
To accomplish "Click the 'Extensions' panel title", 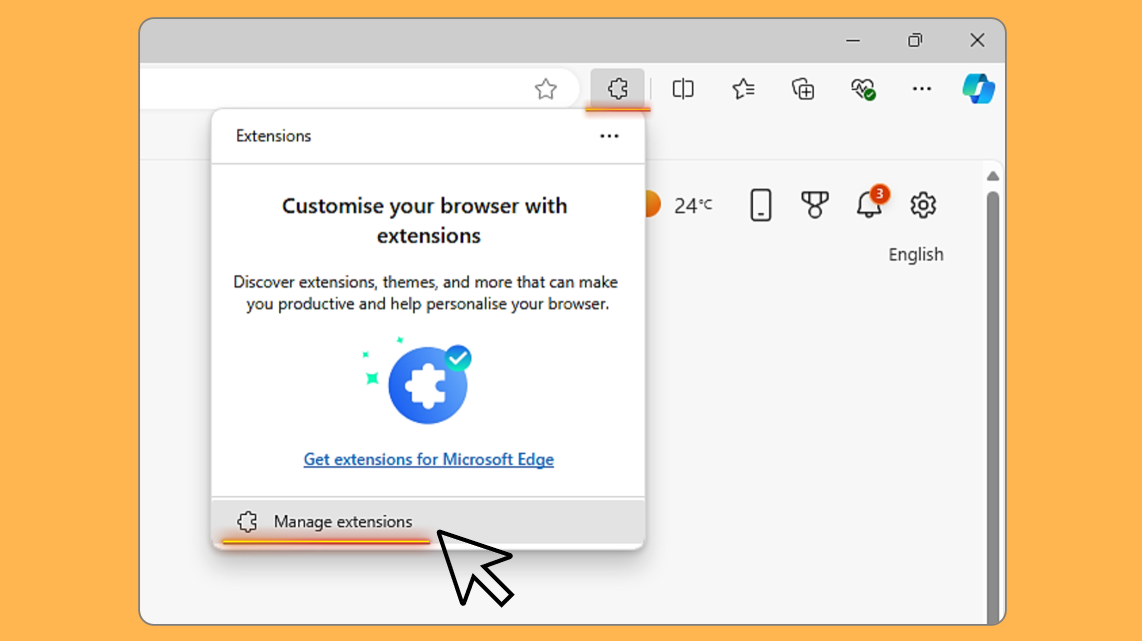I will point(273,136).
